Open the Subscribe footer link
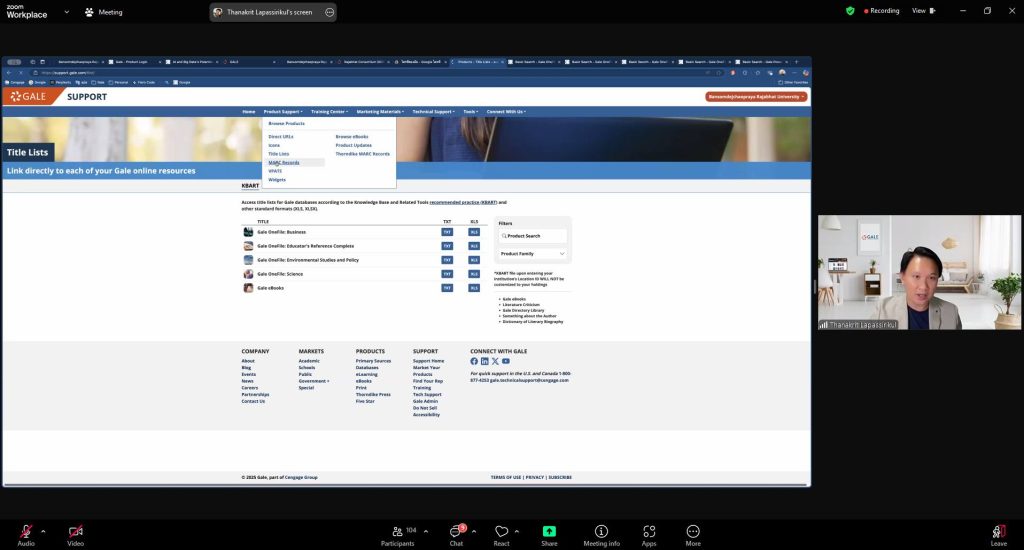The image size is (1024, 550). (x=560, y=477)
